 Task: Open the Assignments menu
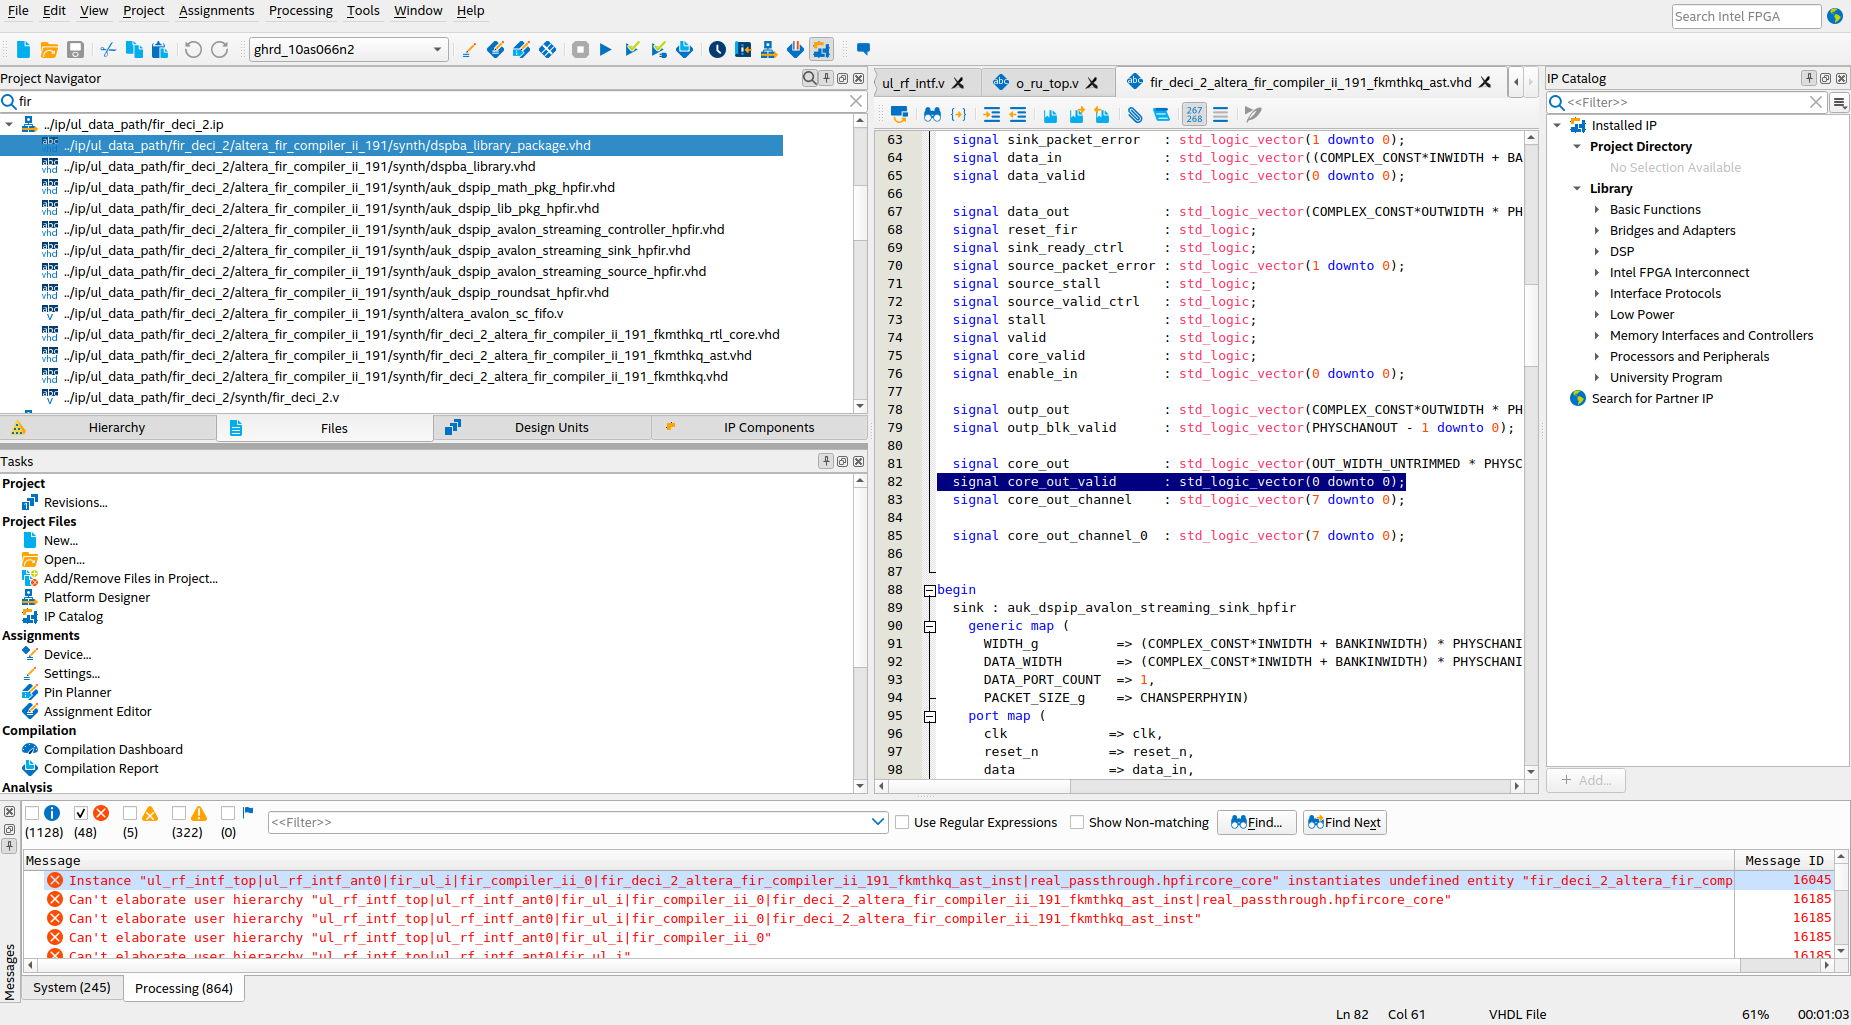click(217, 11)
